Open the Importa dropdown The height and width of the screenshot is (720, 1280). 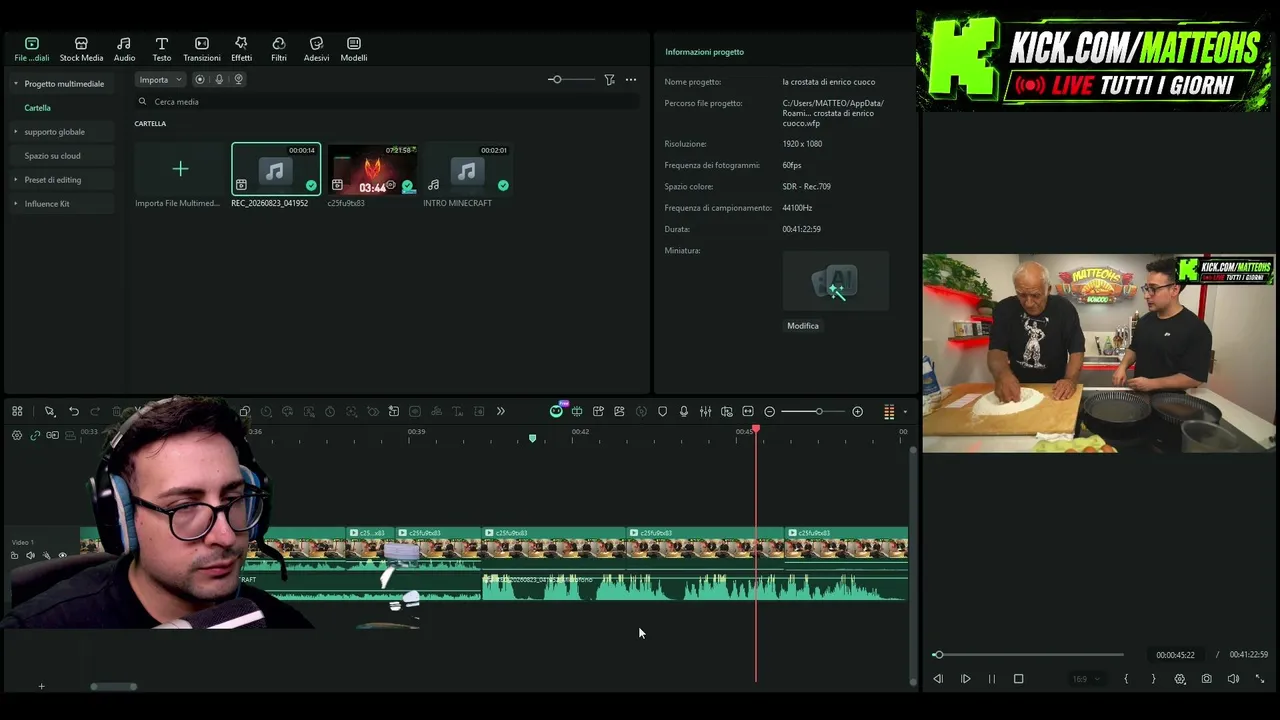[x=160, y=80]
